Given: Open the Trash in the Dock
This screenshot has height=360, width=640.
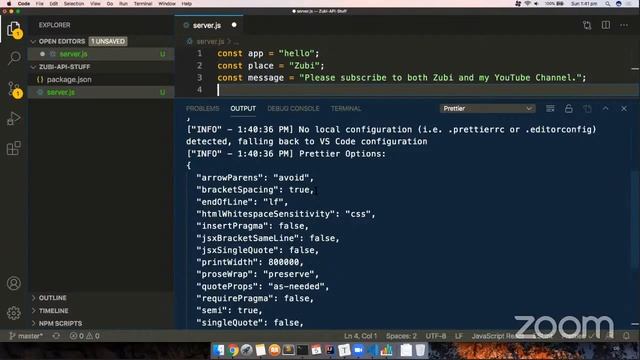Looking at the screenshot, I should [420, 350].
